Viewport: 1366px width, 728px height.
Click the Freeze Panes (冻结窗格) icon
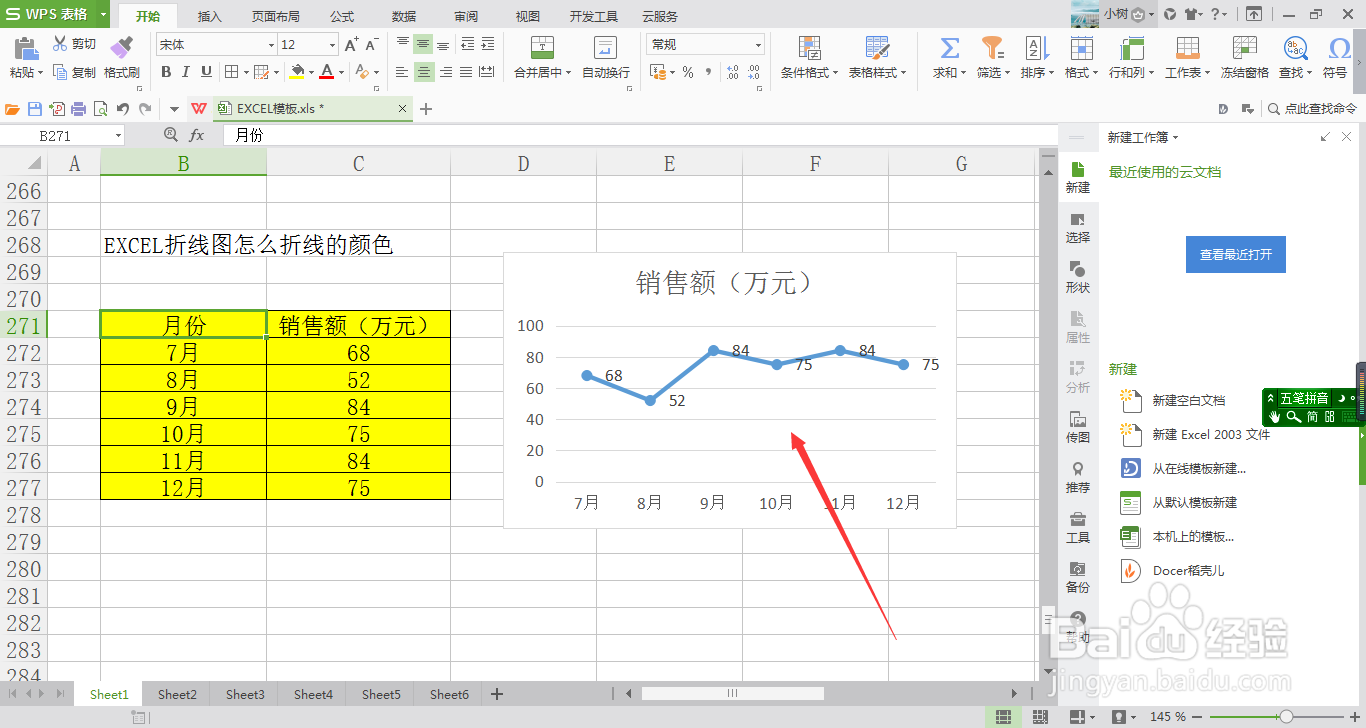coord(1244,47)
